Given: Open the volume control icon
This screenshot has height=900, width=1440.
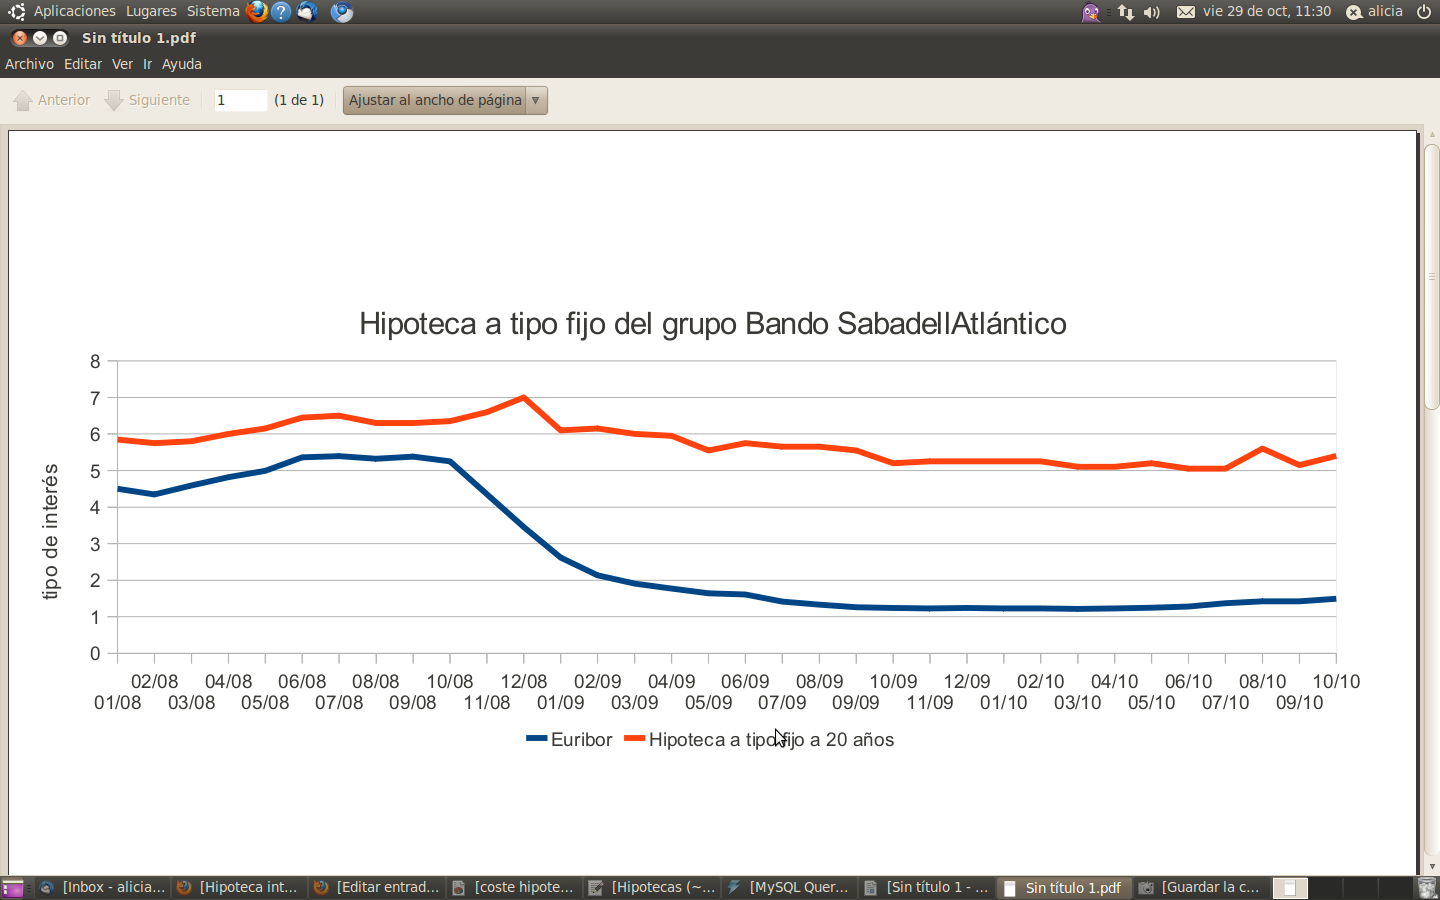Looking at the screenshot, I should tap(1152, 12).
